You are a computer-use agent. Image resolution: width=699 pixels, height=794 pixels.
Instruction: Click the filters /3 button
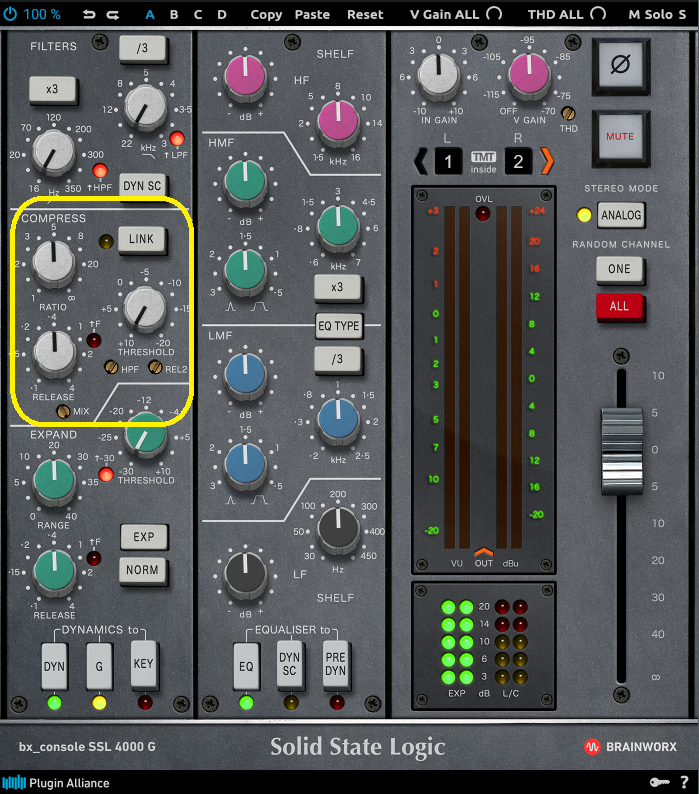pos(142,48)
